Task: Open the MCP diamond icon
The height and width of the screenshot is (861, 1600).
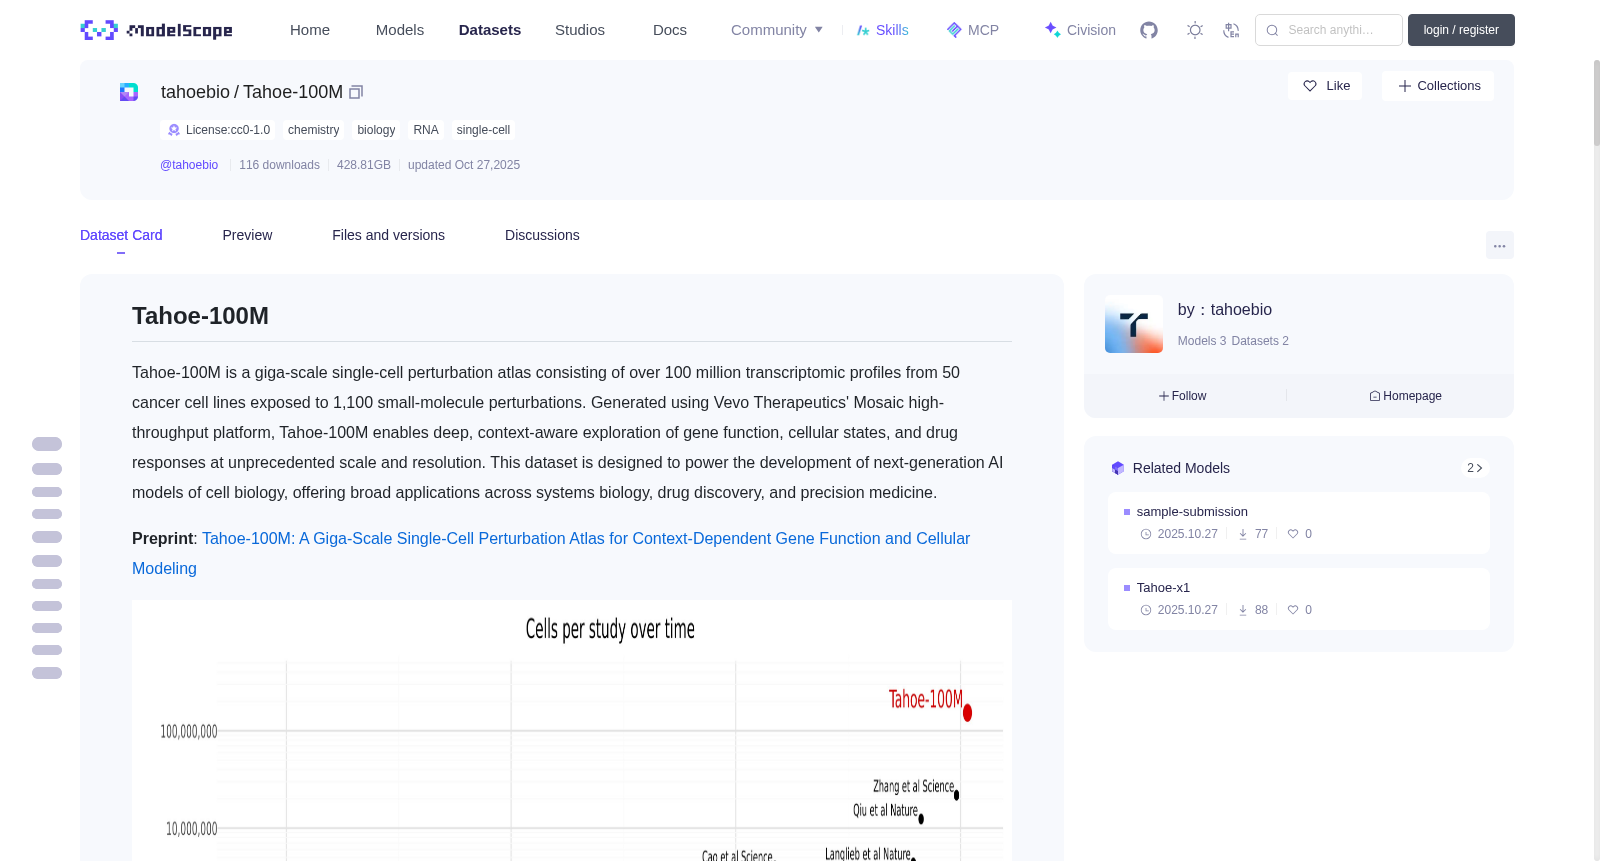Action: 954,30
